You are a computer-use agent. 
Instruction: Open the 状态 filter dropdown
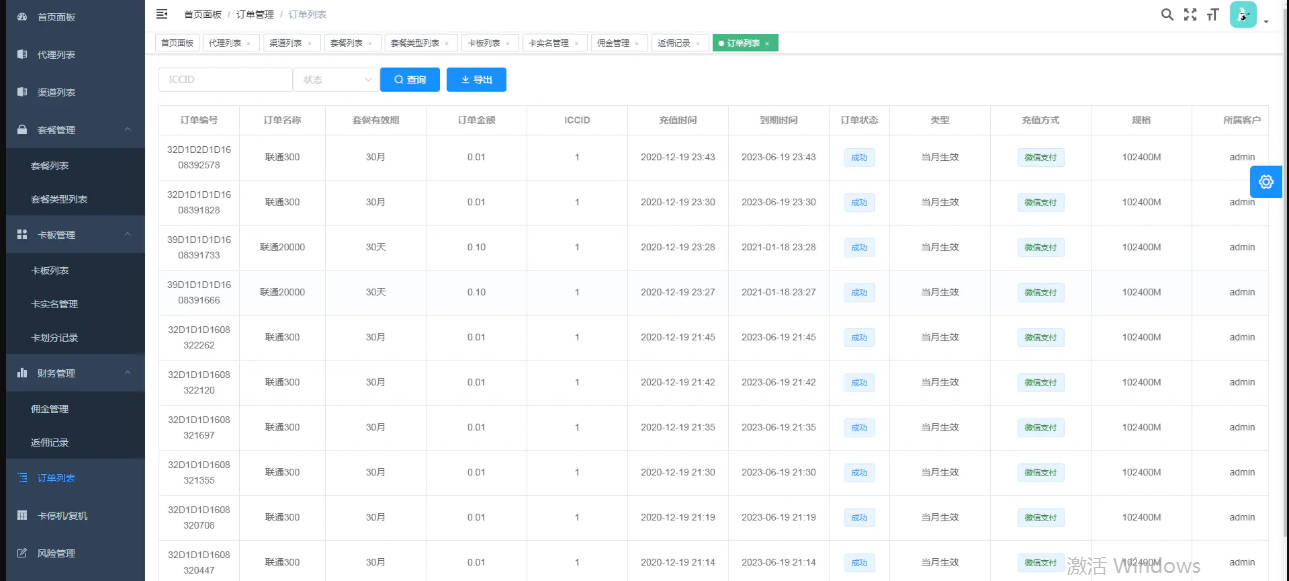[335, 80]
